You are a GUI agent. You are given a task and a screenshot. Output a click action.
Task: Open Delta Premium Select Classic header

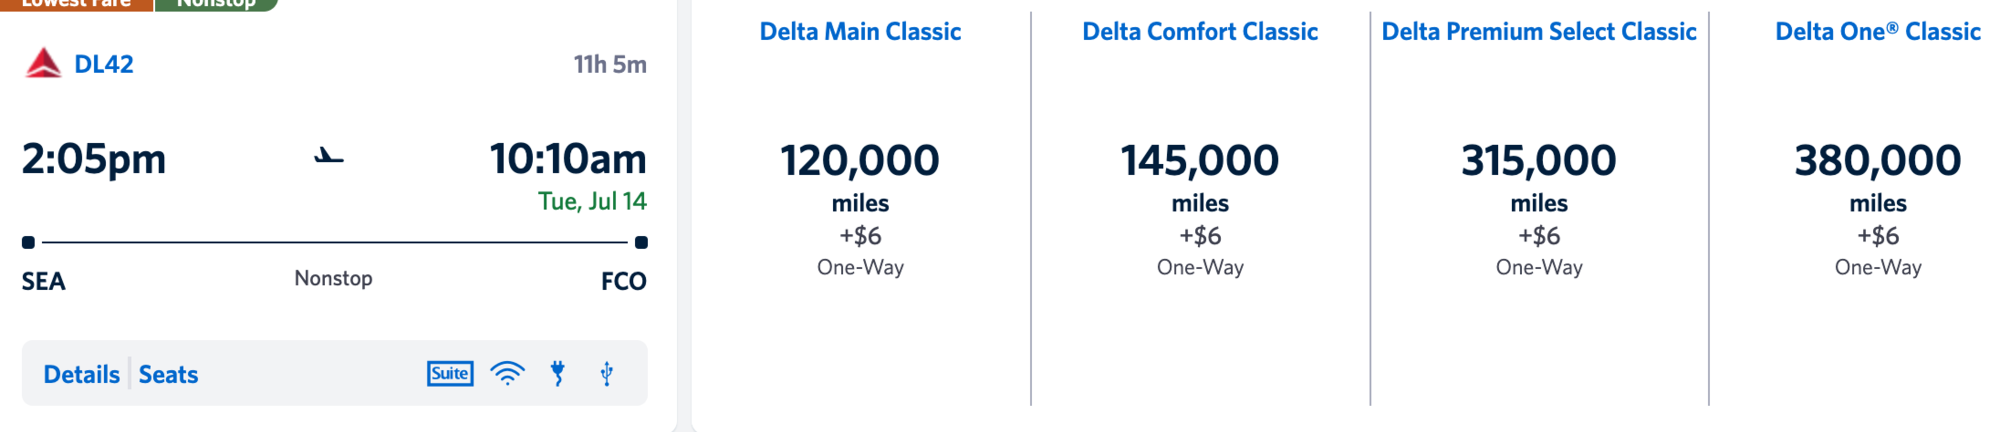click(1539, 32)
